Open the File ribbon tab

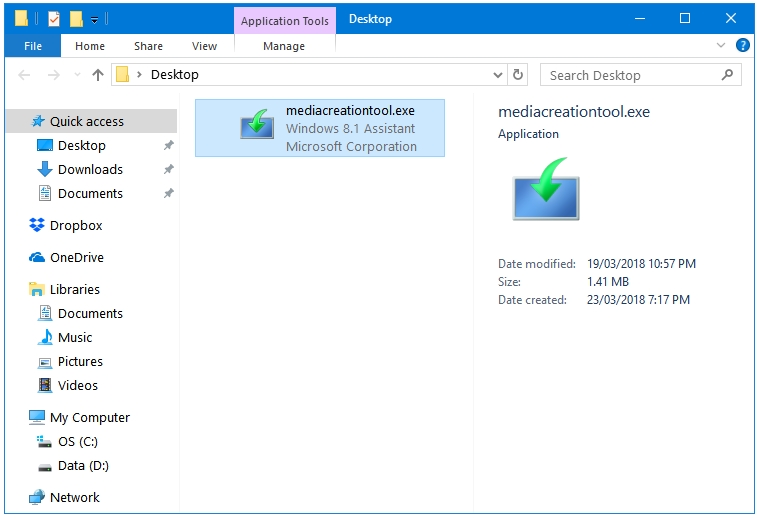(x=32, y=46)
